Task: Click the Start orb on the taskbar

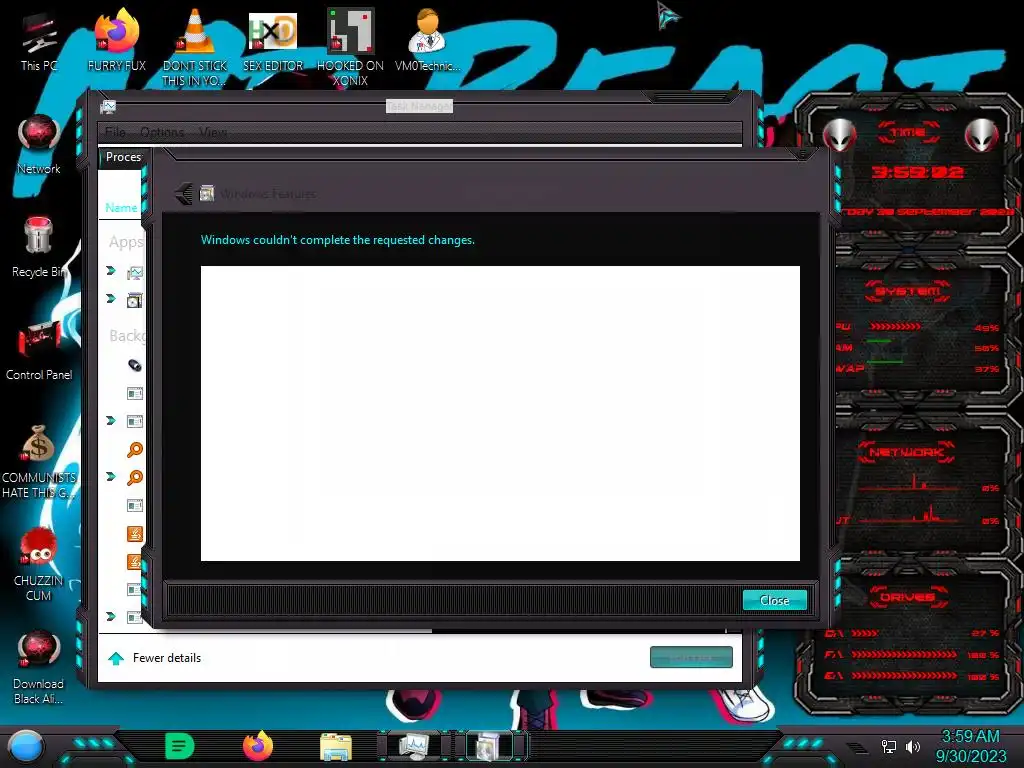Action: 26,746
